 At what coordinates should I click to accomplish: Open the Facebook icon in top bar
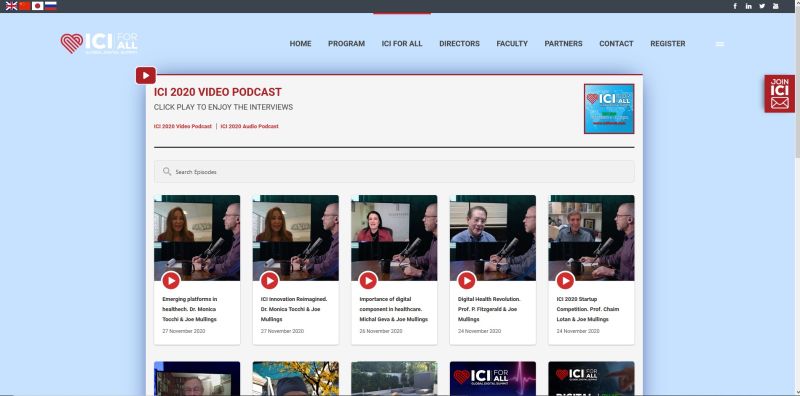[x=735, y=6]
